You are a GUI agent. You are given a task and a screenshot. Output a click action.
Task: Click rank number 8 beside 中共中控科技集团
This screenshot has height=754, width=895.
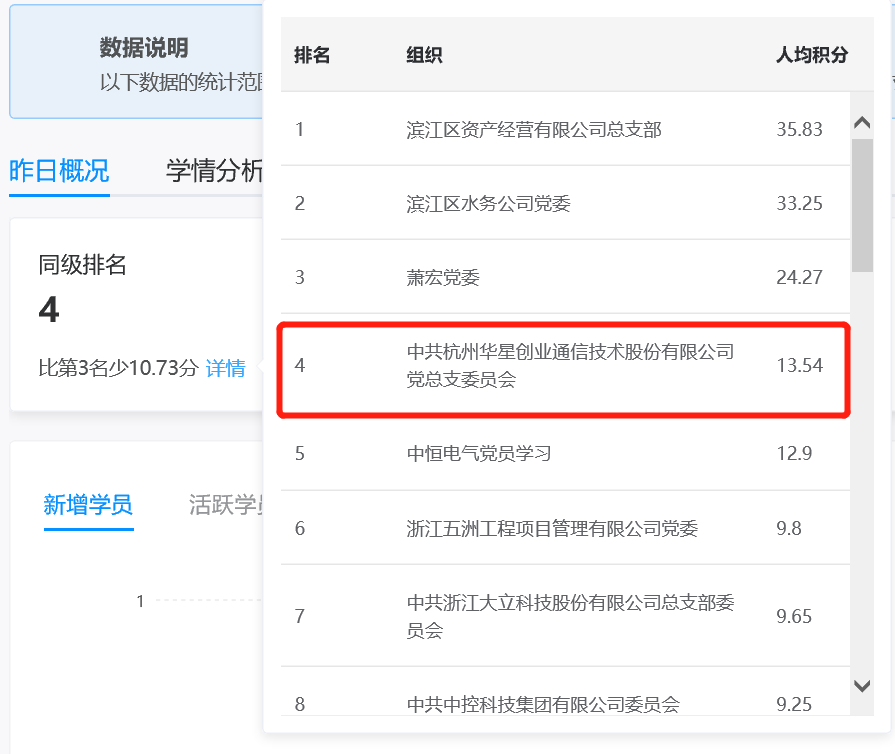[300, 705]
